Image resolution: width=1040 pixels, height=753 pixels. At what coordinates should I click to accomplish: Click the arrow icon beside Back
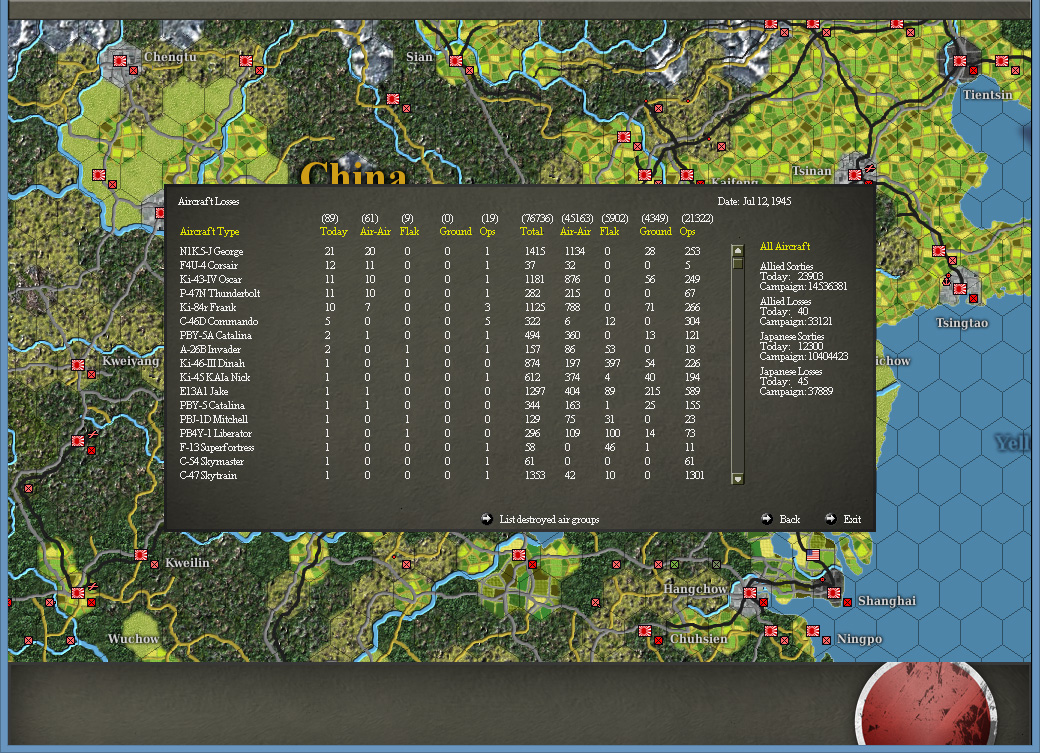coord(767,519)
